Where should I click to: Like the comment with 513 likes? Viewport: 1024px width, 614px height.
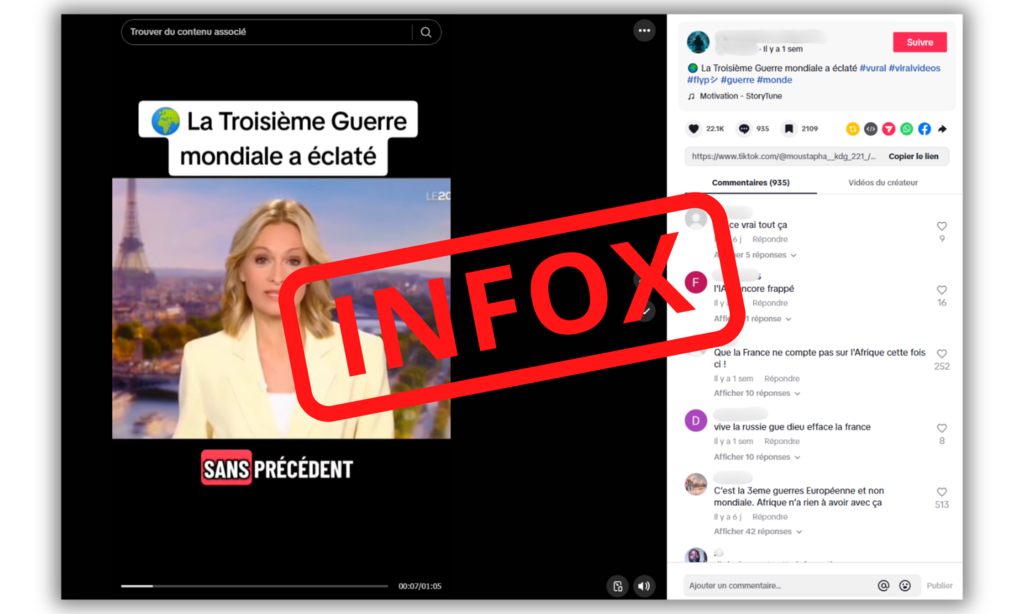[941, 493]
